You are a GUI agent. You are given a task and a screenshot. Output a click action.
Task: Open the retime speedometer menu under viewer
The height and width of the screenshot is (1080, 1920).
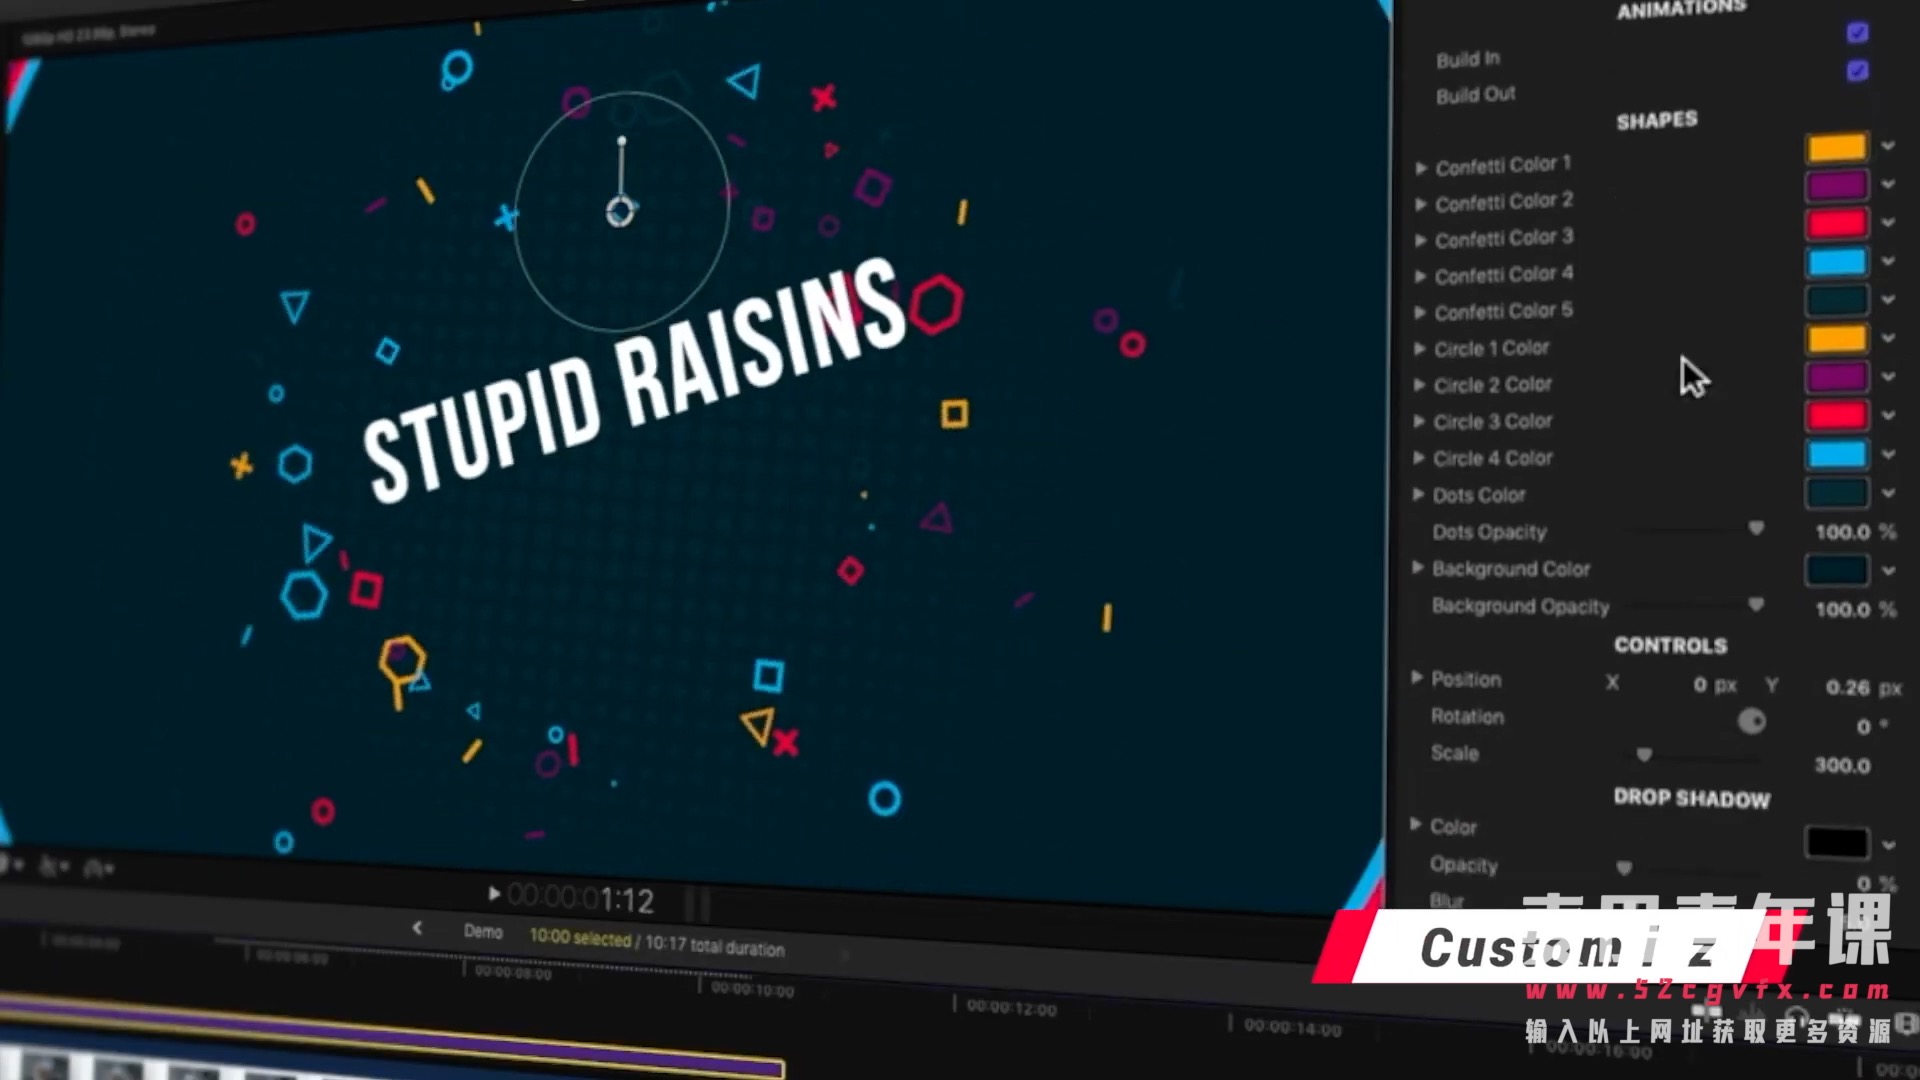coord(98,869)
